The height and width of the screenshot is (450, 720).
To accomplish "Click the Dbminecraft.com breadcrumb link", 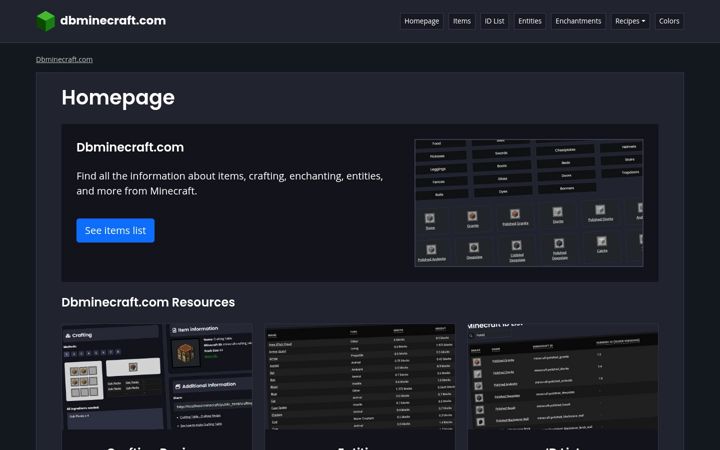I will 64,59.
